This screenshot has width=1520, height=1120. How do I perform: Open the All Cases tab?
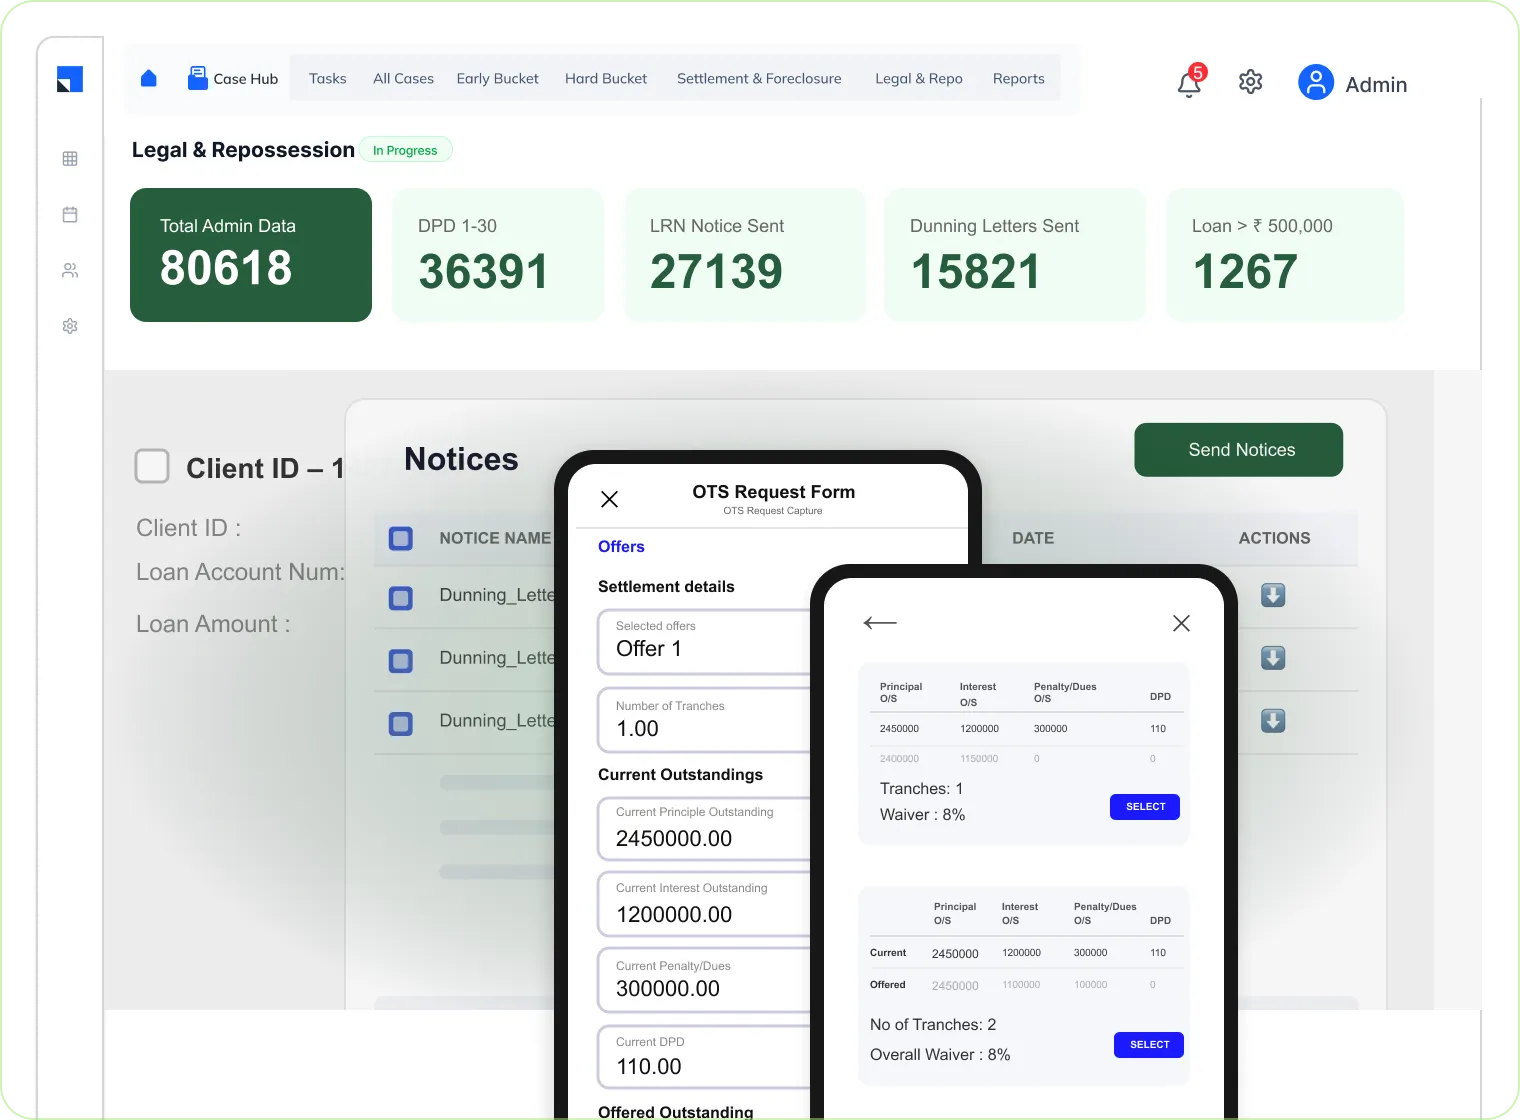click(403, 78)
